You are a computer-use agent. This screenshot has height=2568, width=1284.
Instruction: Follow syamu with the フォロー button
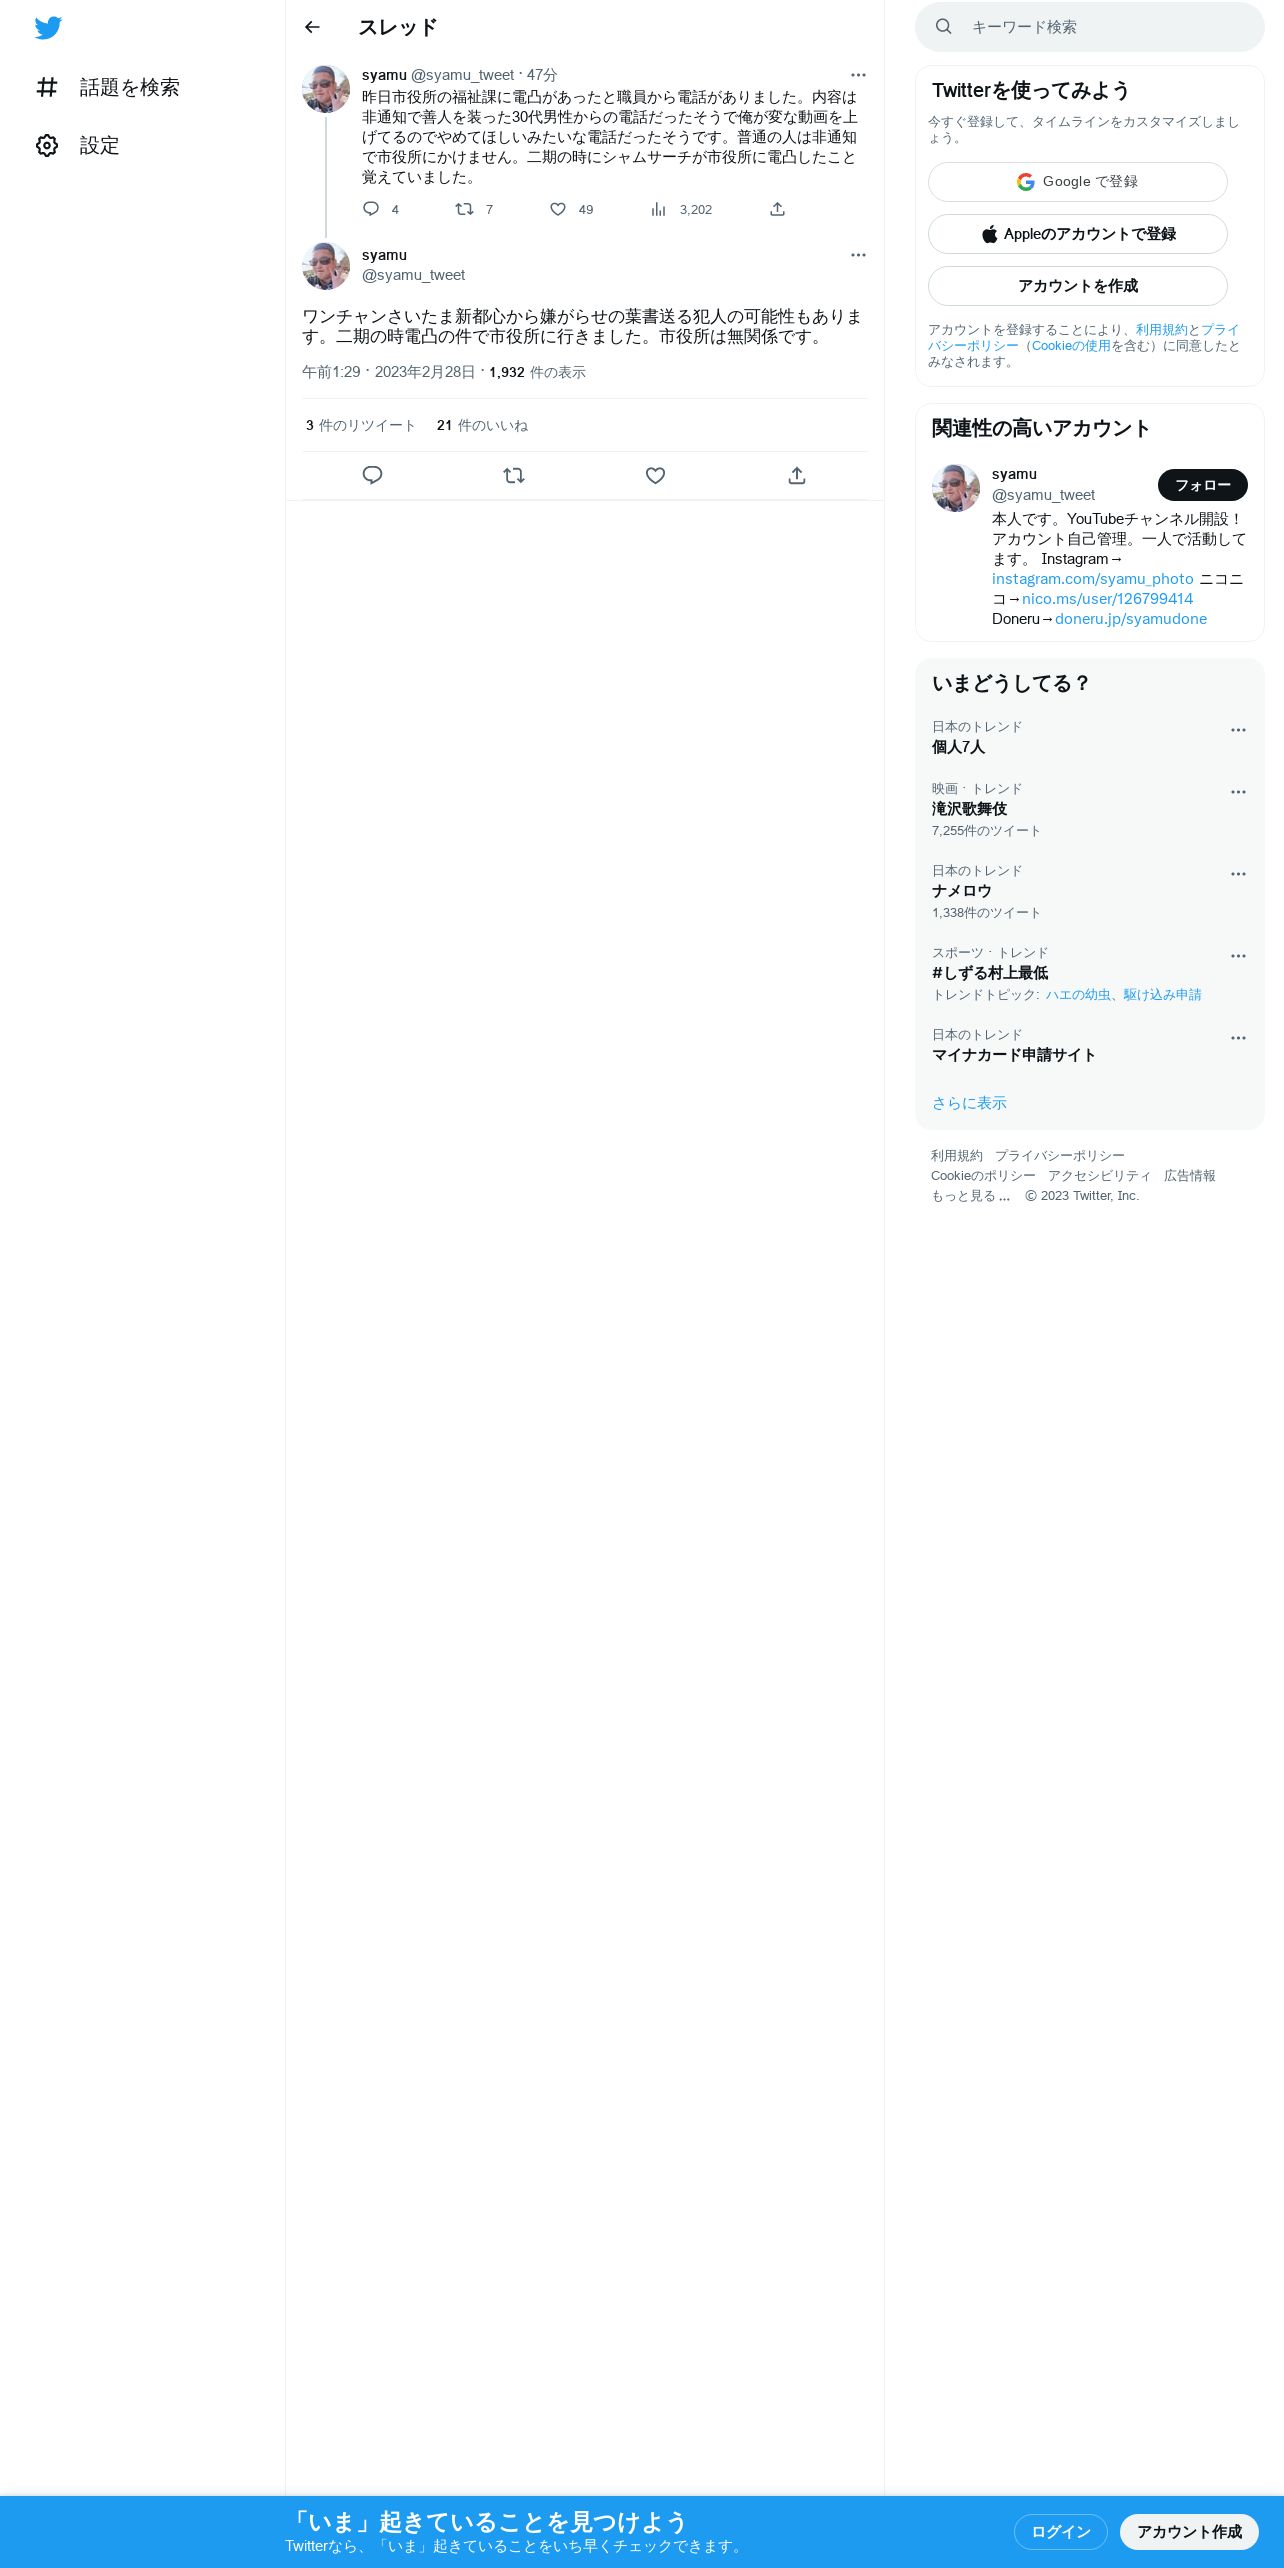tap(1203, 485)
